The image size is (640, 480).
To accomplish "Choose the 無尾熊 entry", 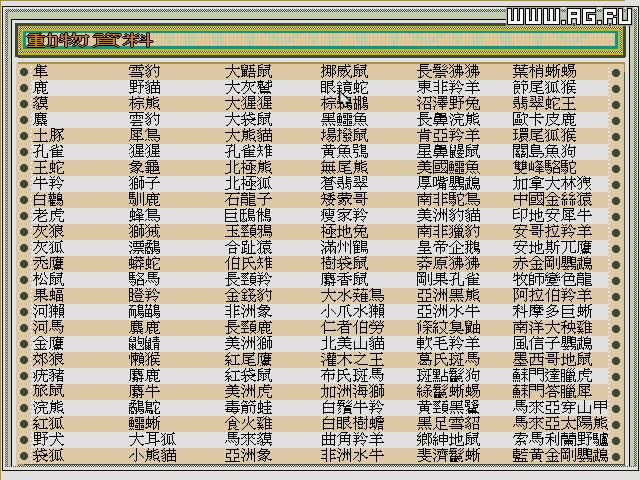I will (x=344, y=167).
